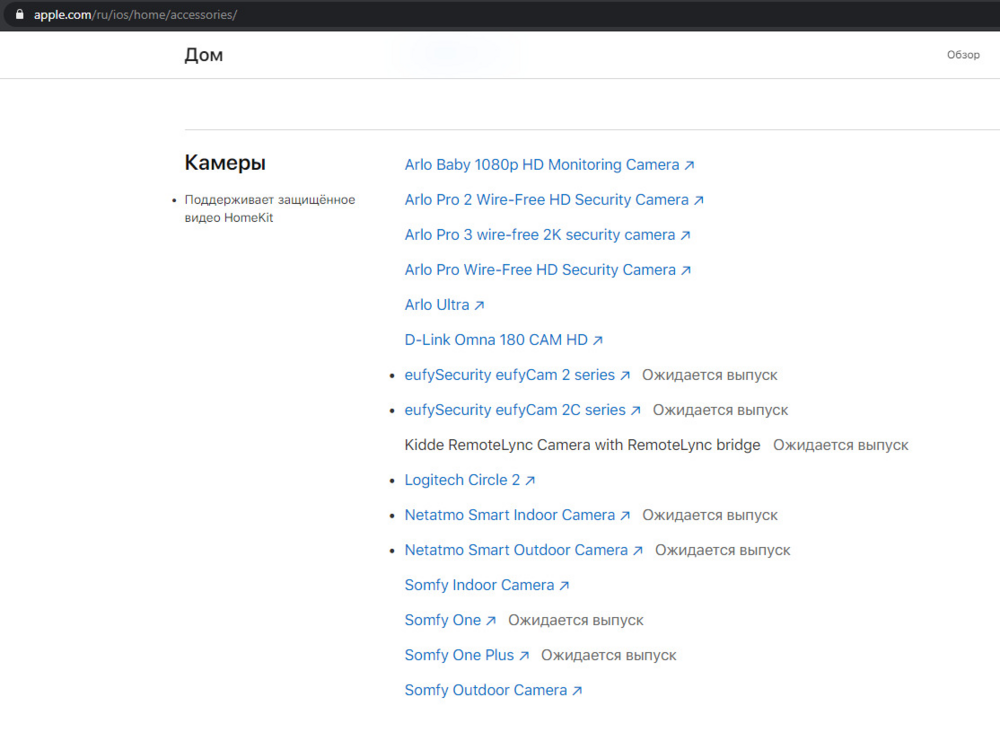This screenshot has height=741, width=1000.
Task: Open Arlo Pro Wire-Free HD Security Camera link
Action: point(548,270)
